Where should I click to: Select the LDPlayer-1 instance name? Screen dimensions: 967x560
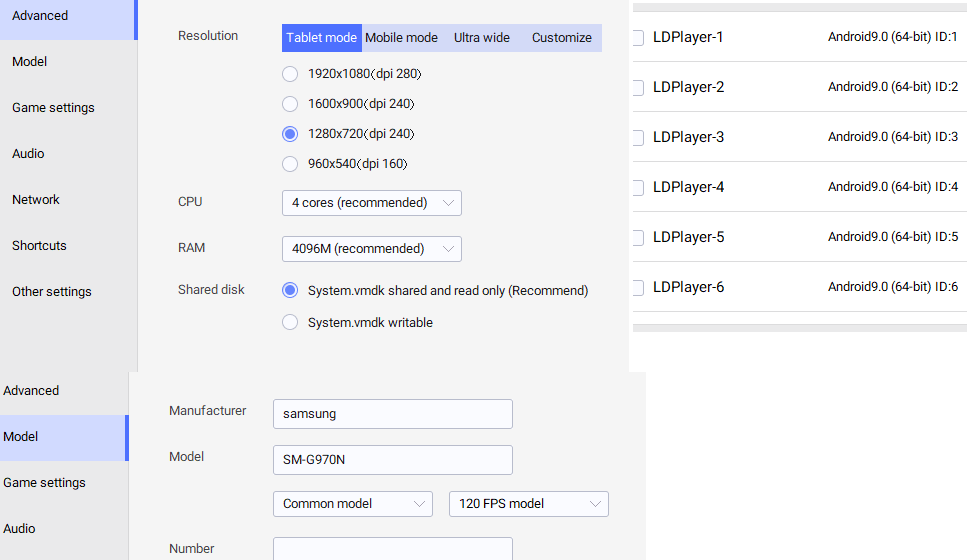click(x=688, y=37)
